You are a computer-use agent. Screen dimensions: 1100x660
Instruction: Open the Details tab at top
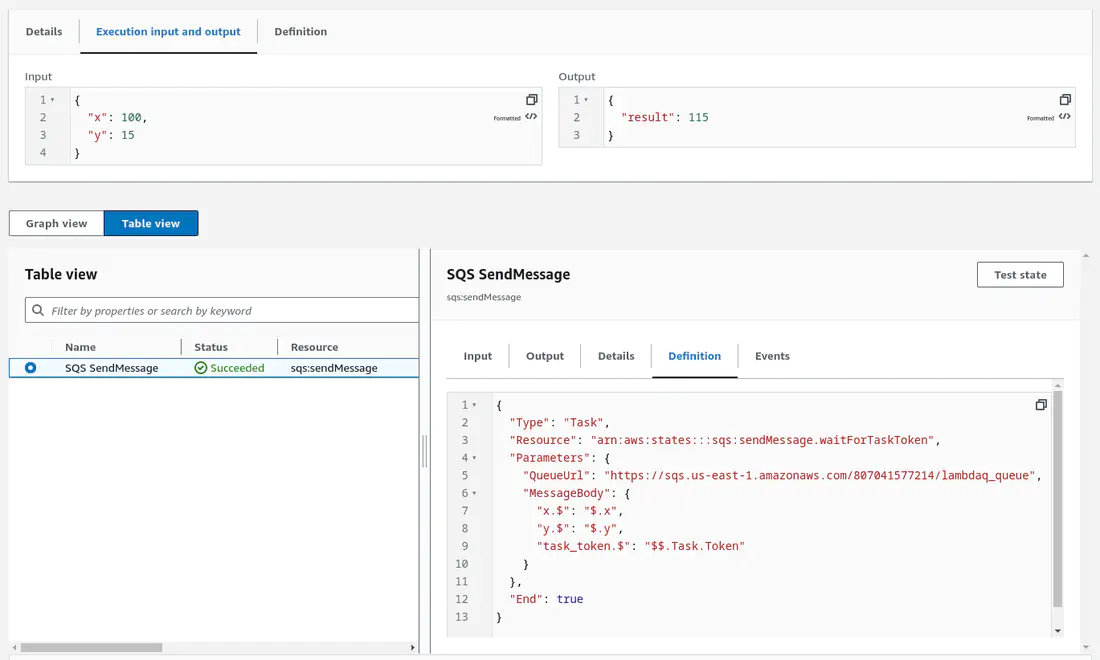tap(44, 32)
